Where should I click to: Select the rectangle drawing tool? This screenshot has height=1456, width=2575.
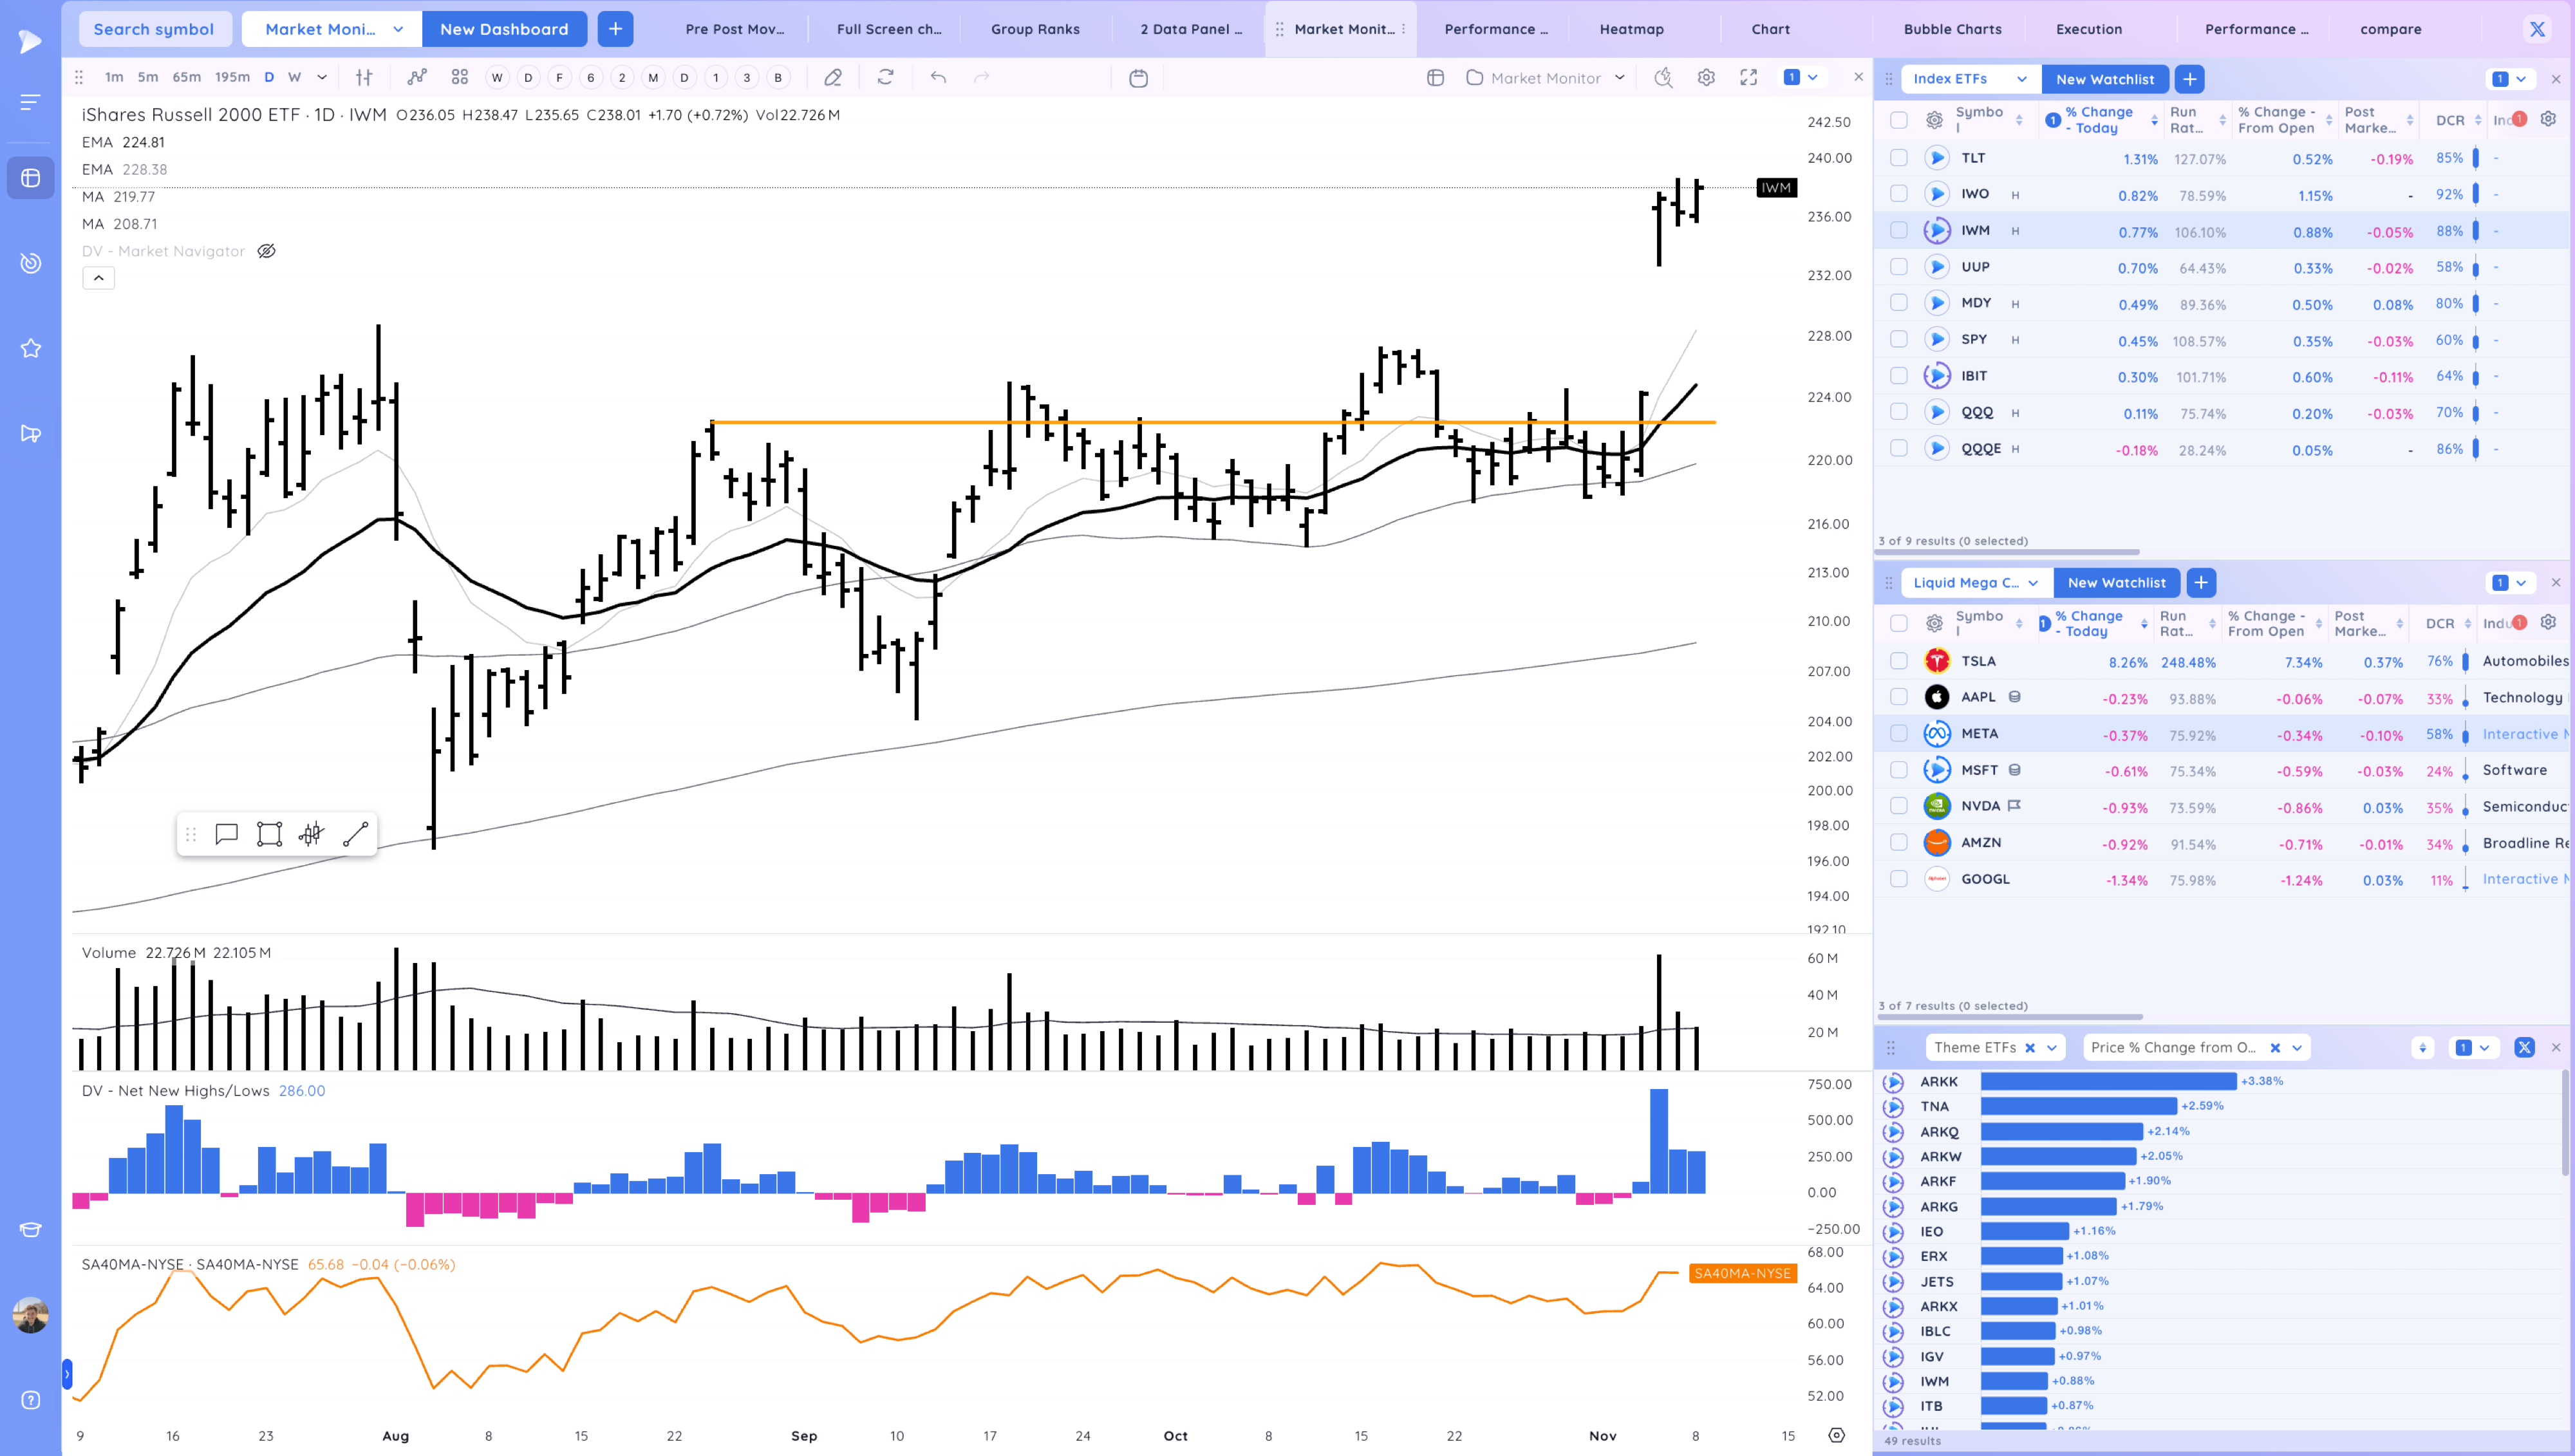coord(269,834)
